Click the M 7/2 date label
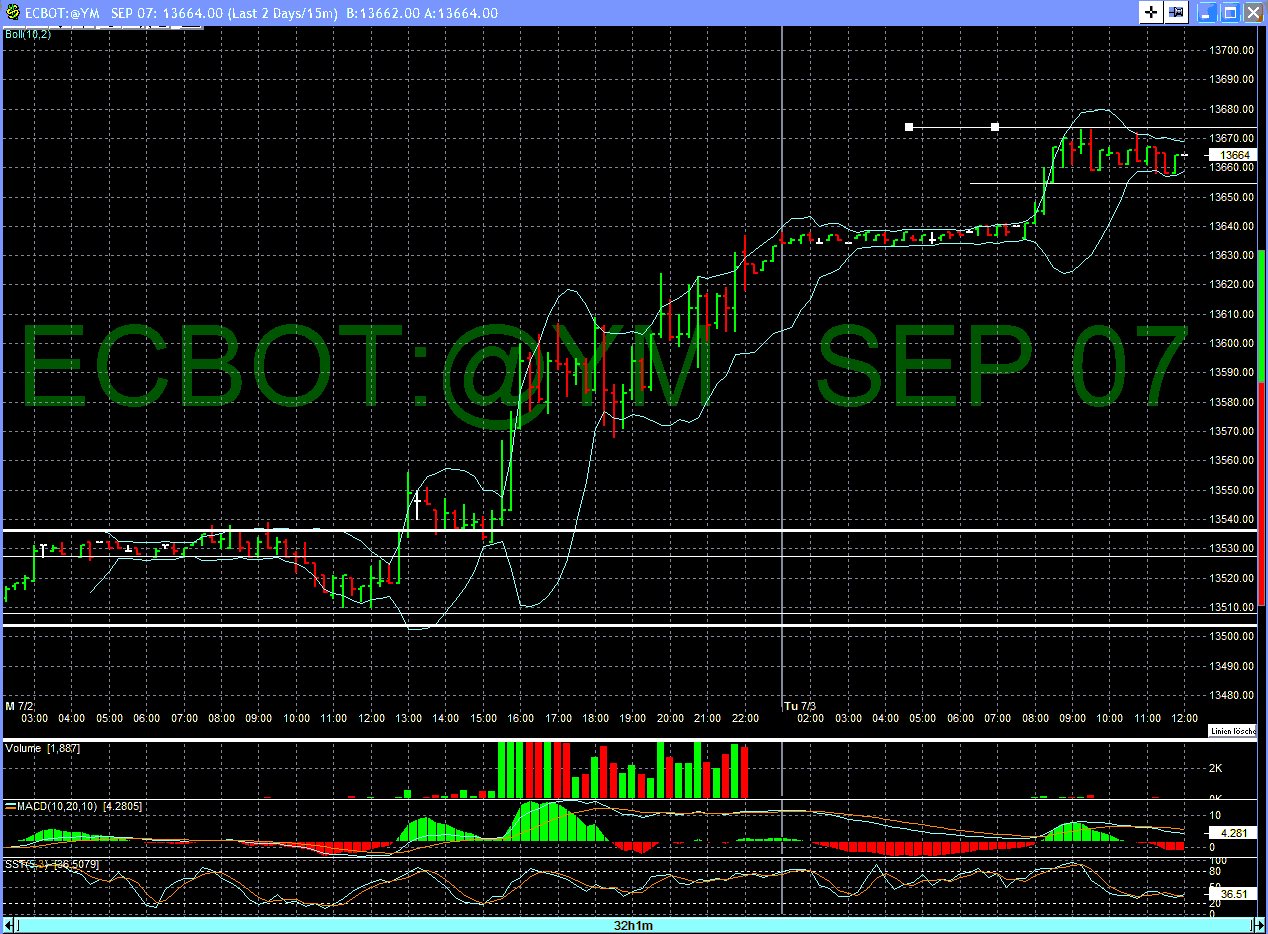The height and width of the screenshot is (934, 1268). coord(19,706)
